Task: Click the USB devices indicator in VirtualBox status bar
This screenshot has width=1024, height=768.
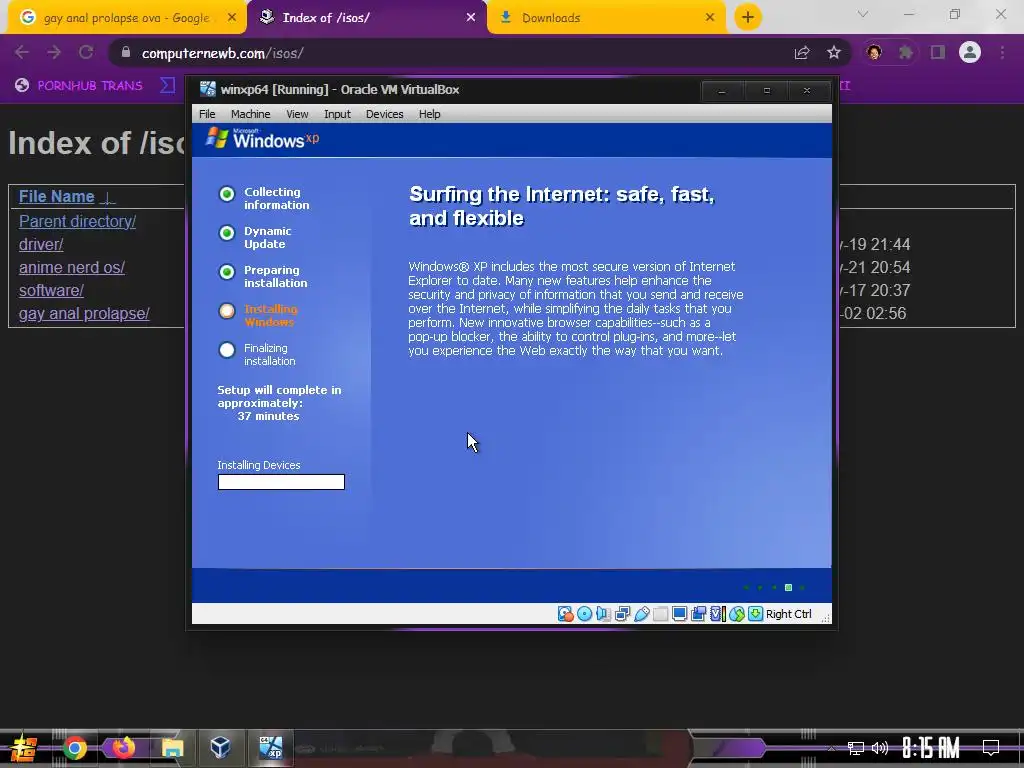Action: [641, 614]
